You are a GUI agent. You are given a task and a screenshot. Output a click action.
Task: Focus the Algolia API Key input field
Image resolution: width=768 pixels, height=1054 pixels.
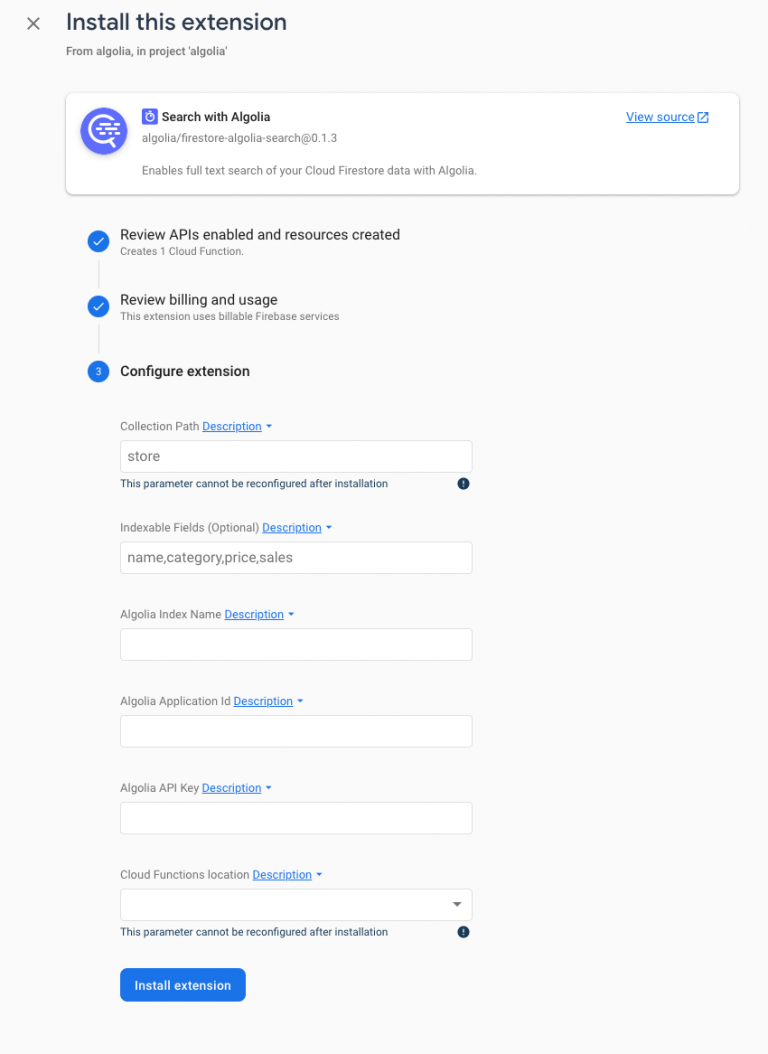296,818
